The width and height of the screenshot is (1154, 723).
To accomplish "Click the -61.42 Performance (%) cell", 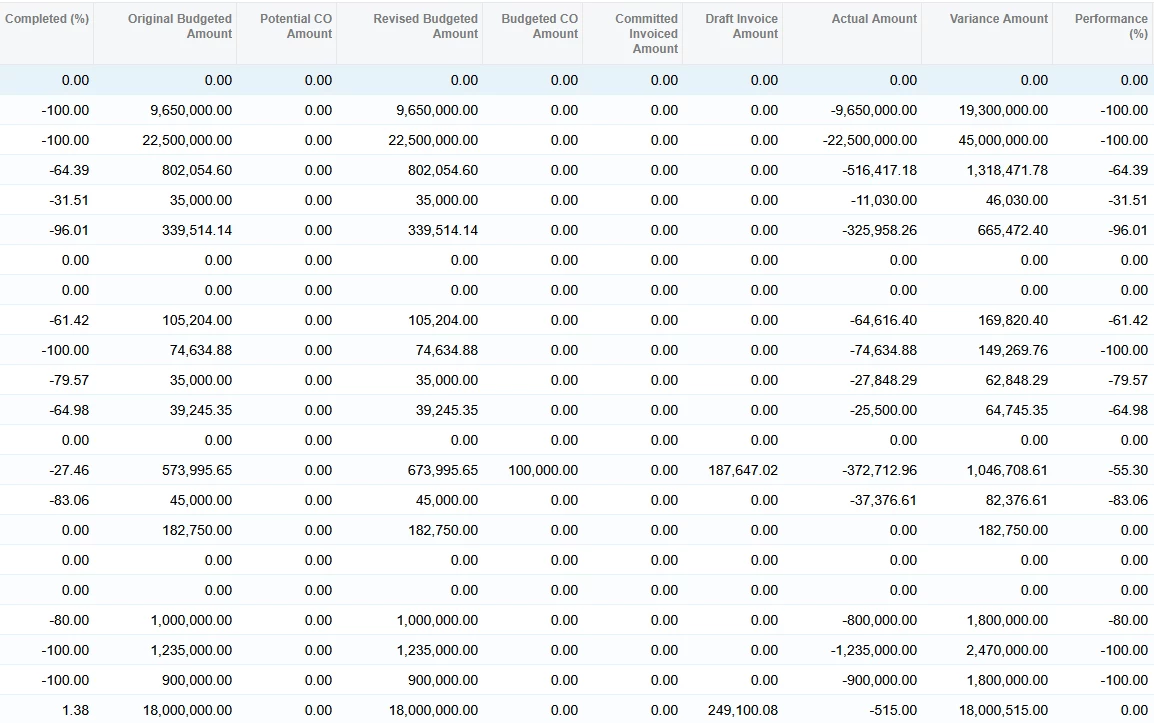I will [1128, 320].
